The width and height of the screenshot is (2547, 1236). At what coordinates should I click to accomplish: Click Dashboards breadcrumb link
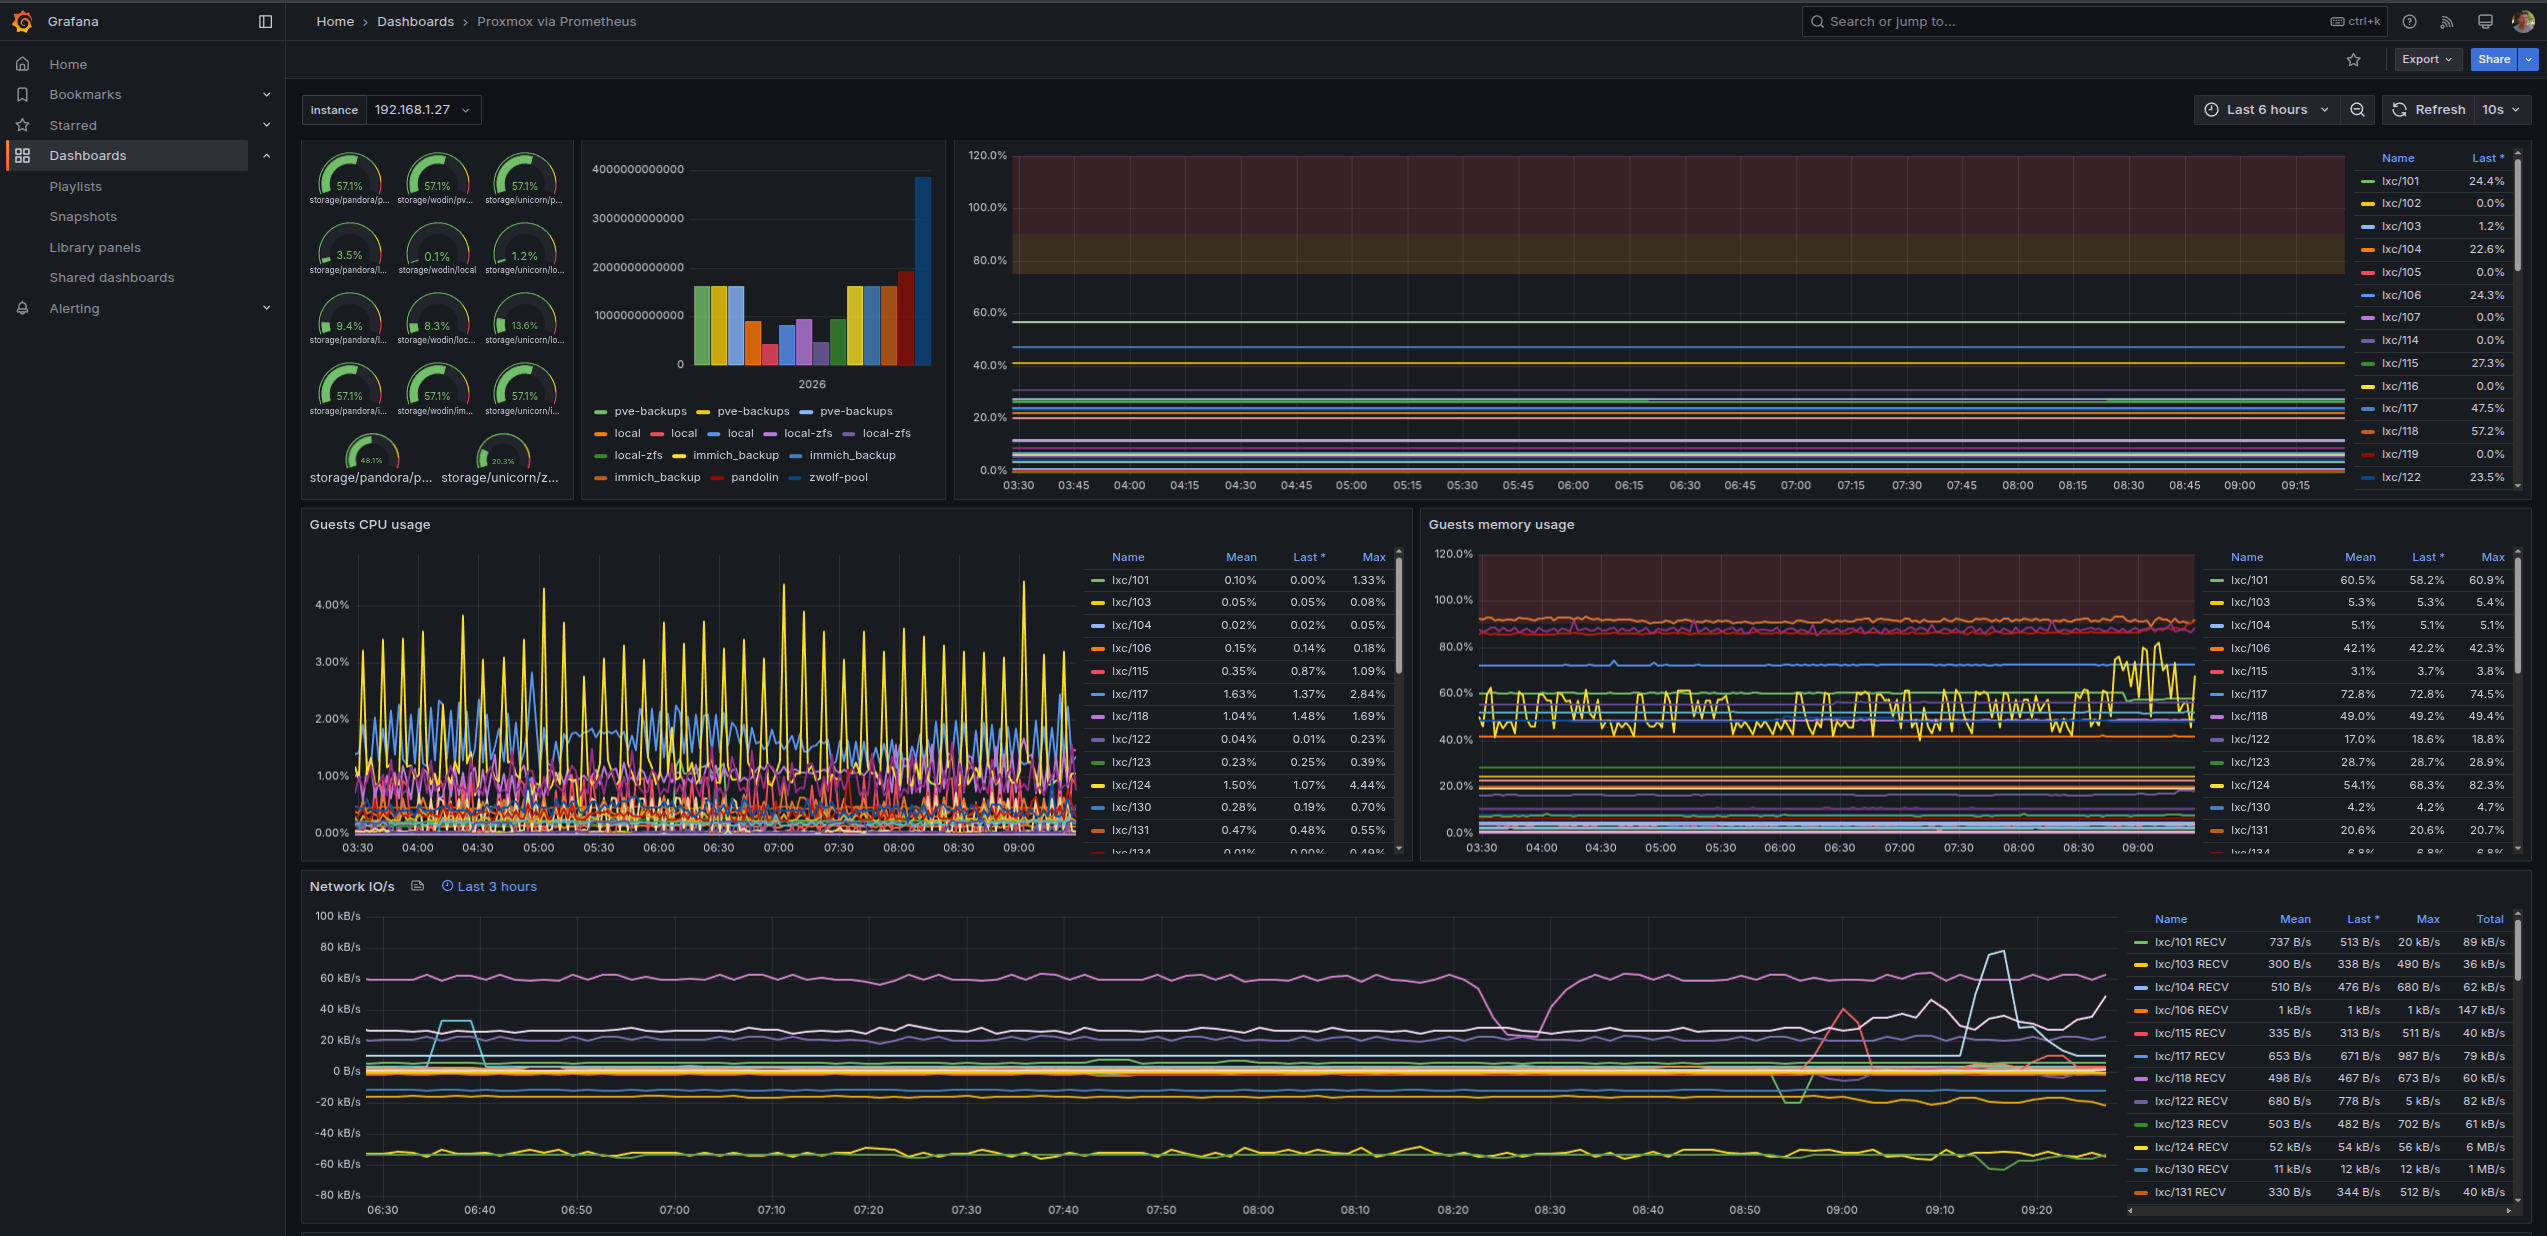click(415, 21)
